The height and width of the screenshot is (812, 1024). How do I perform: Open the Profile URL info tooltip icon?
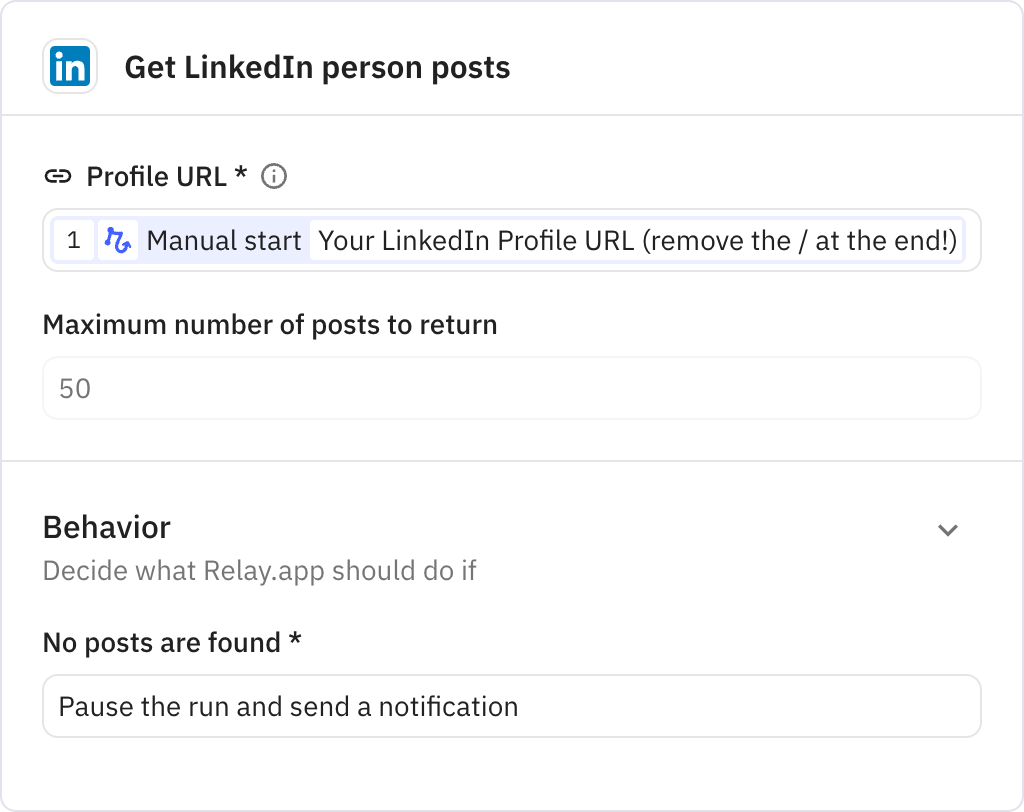(x=275, y=176)
